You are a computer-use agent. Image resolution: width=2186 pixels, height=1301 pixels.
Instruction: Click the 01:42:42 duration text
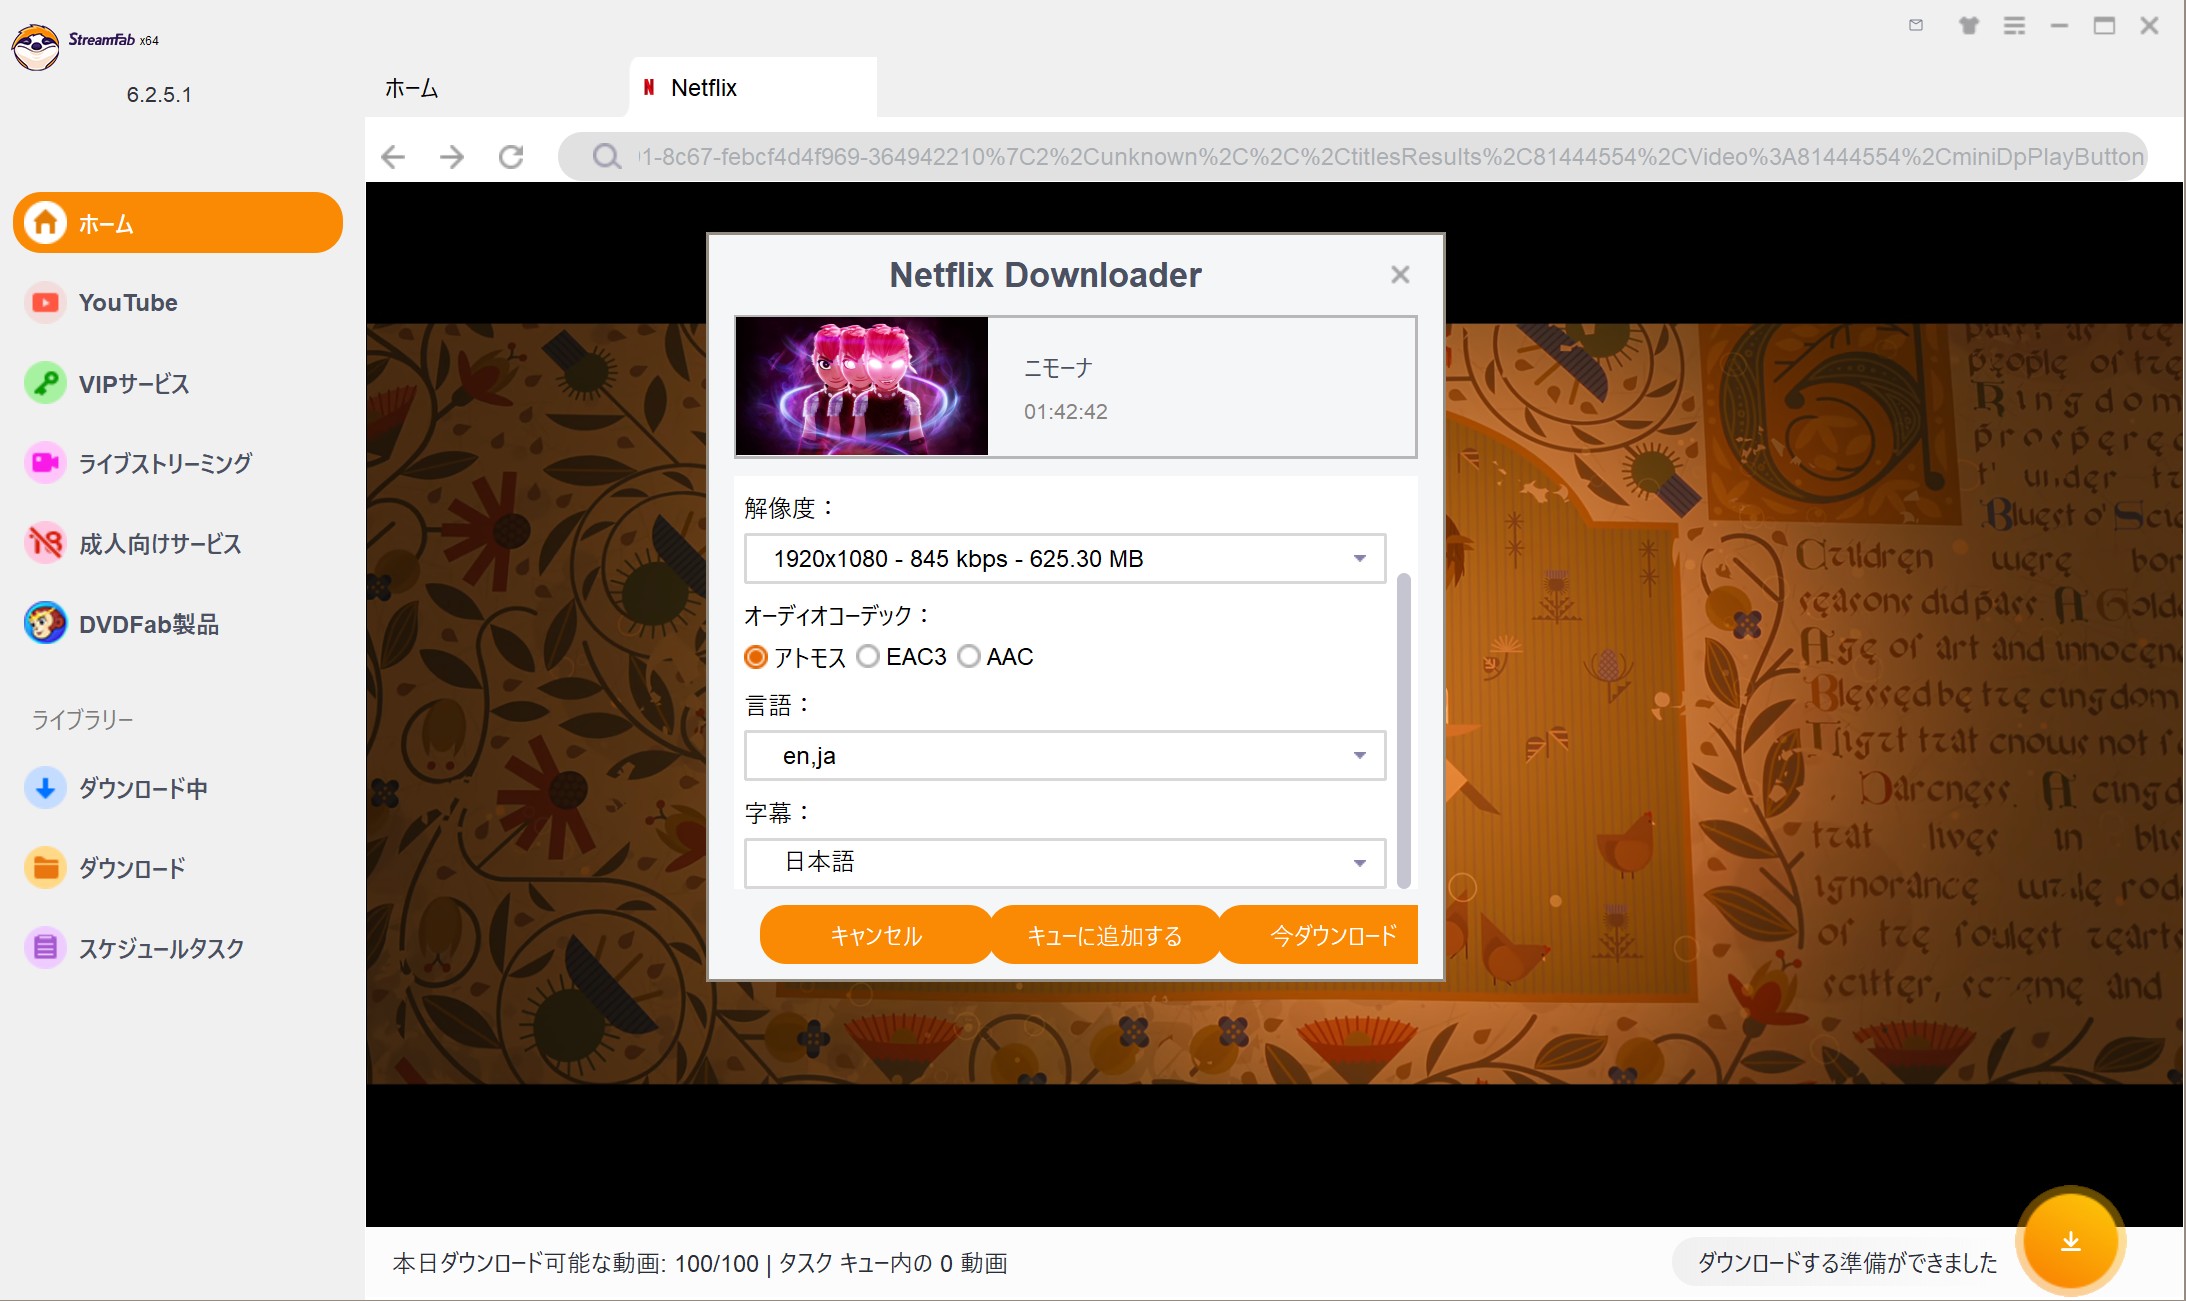tap(1065, 411)
